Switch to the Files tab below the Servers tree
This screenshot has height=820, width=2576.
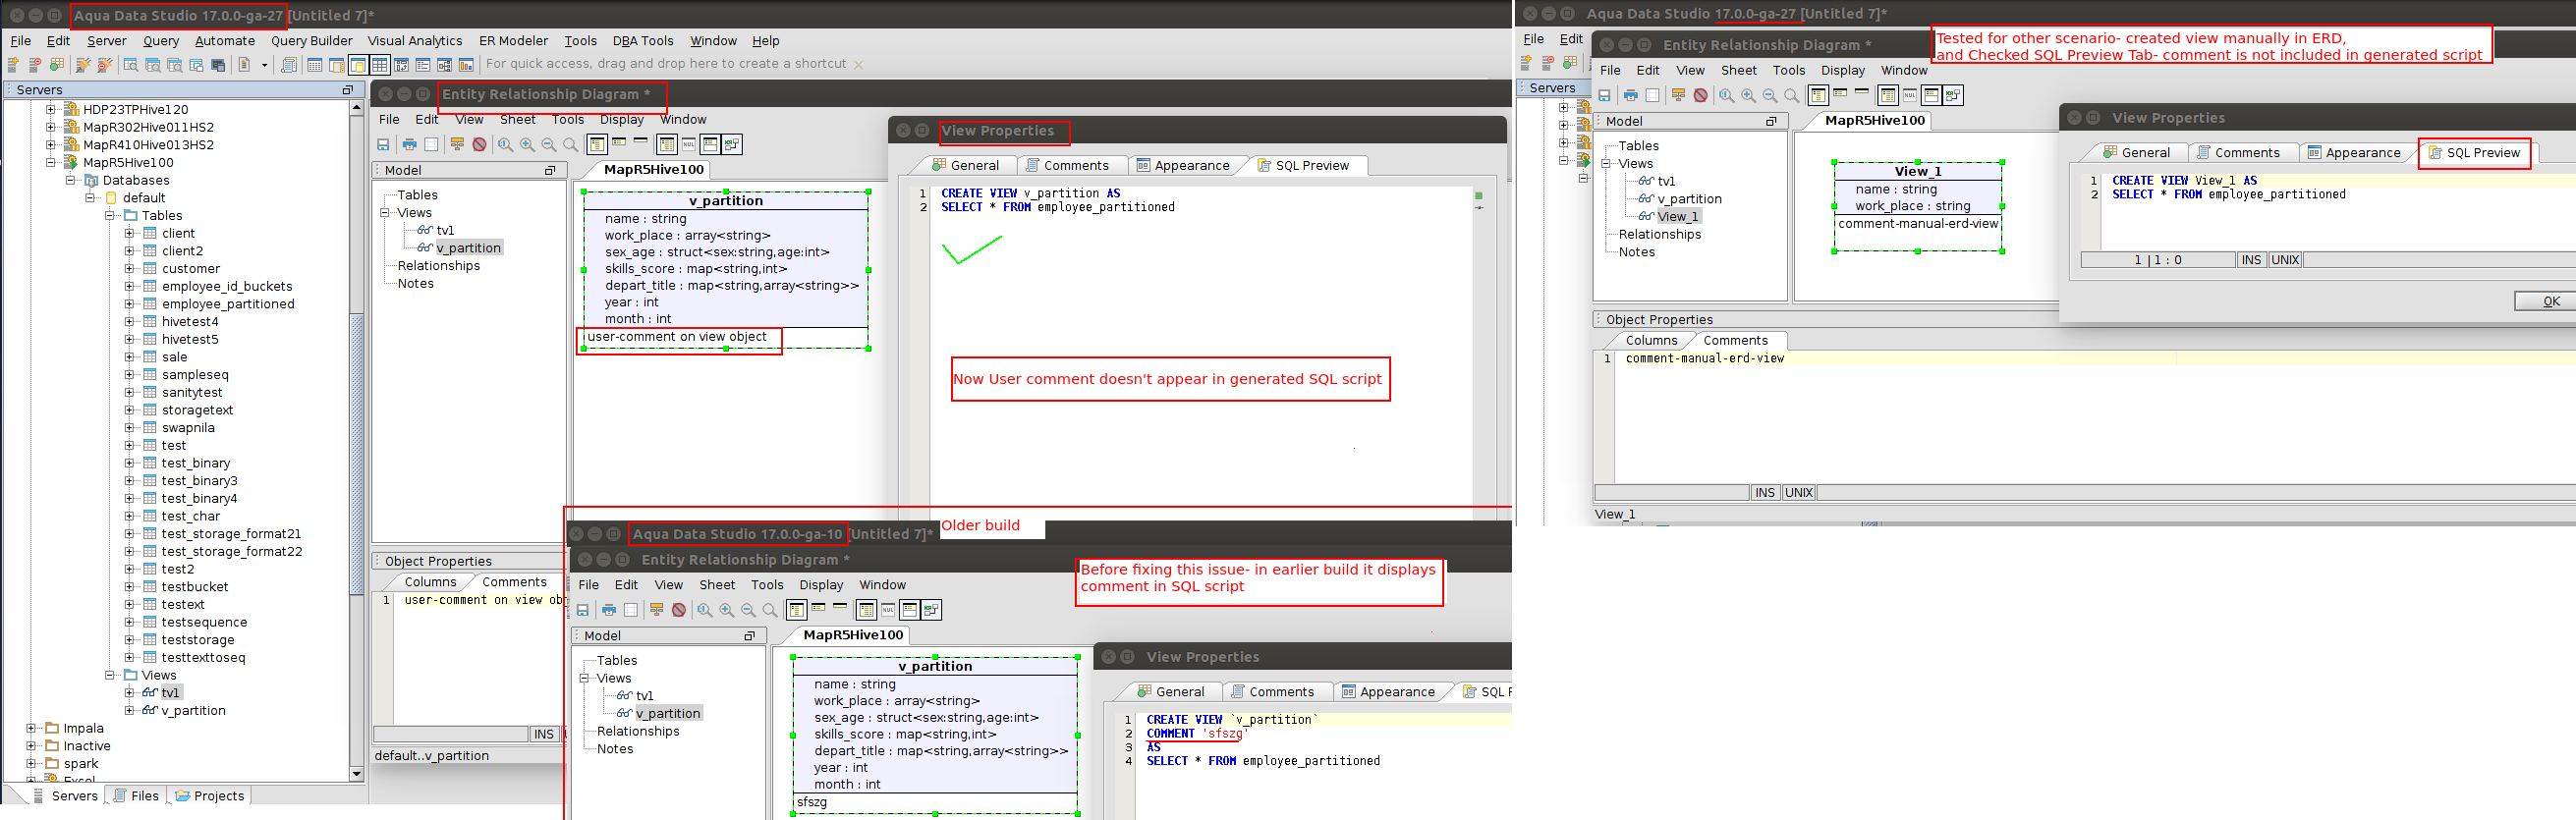(136, 796)
